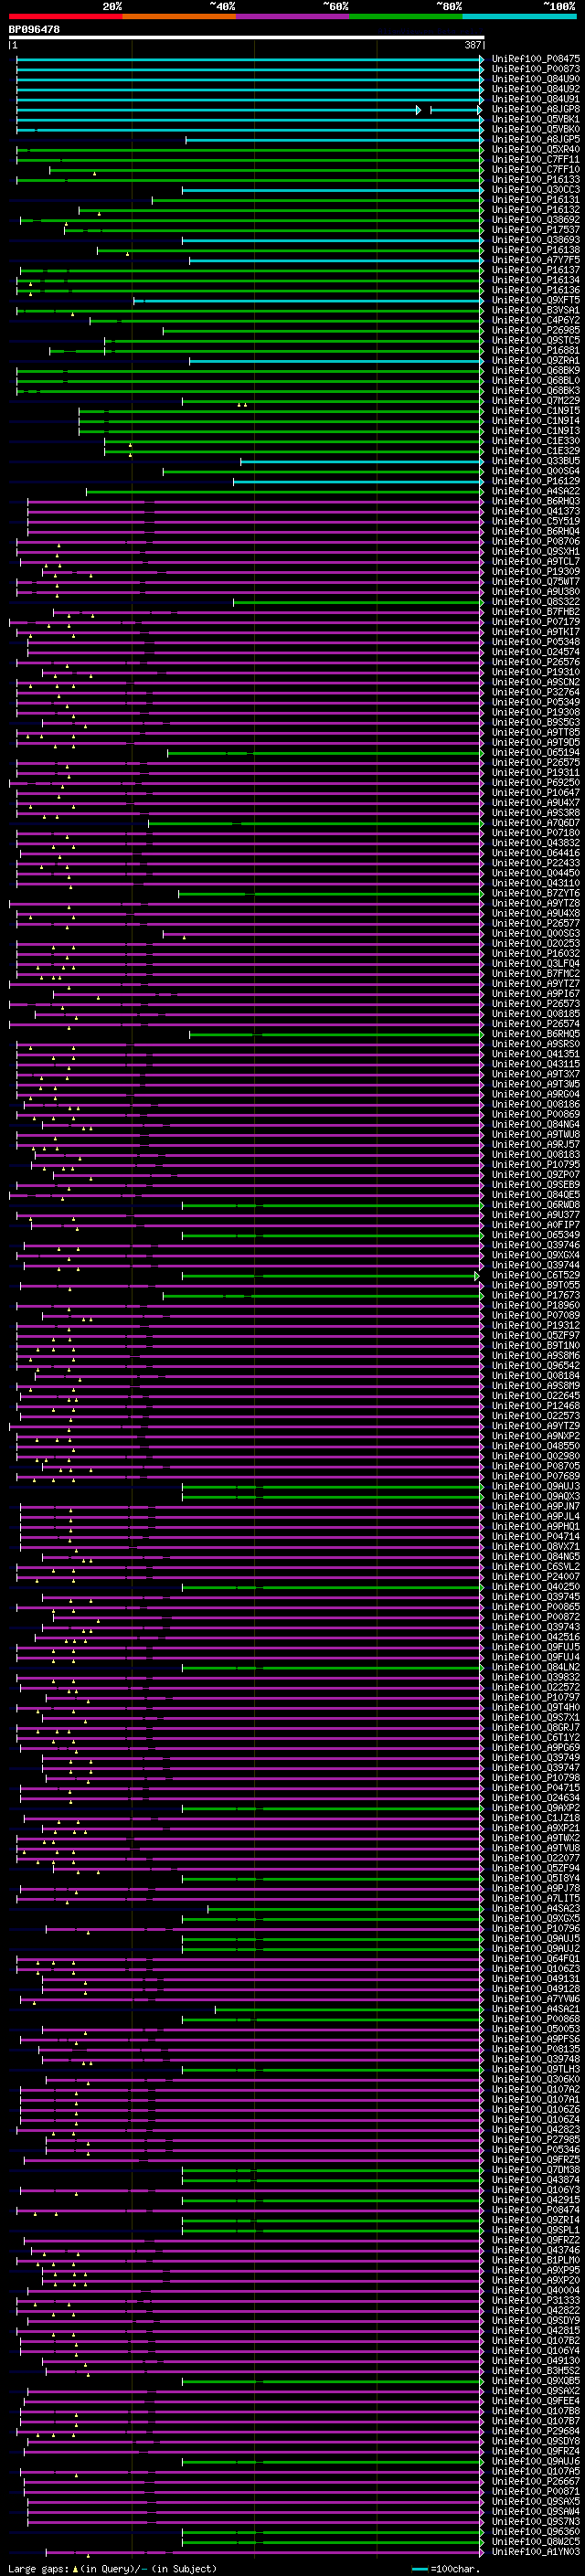The height and width of the screenshot is (2576, 585).
Task: Select hit label UniRef100_P26985
Action: pyautogui.click(x=535, y=330)
